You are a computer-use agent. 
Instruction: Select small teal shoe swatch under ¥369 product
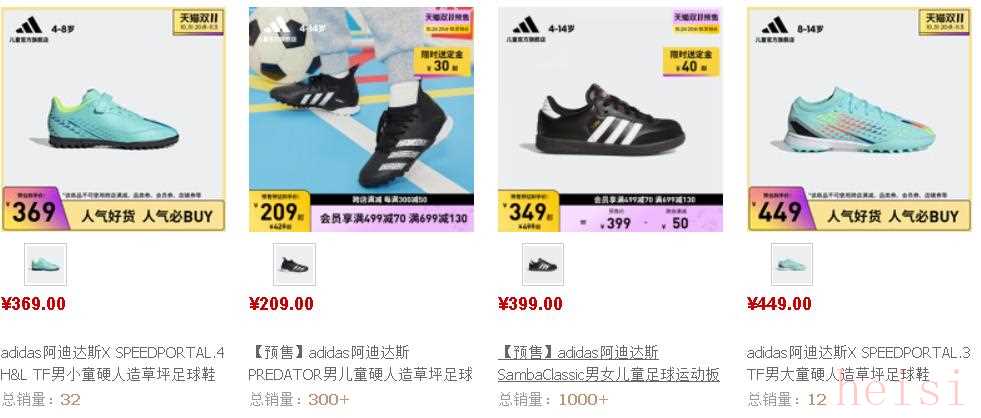(45, 264)
